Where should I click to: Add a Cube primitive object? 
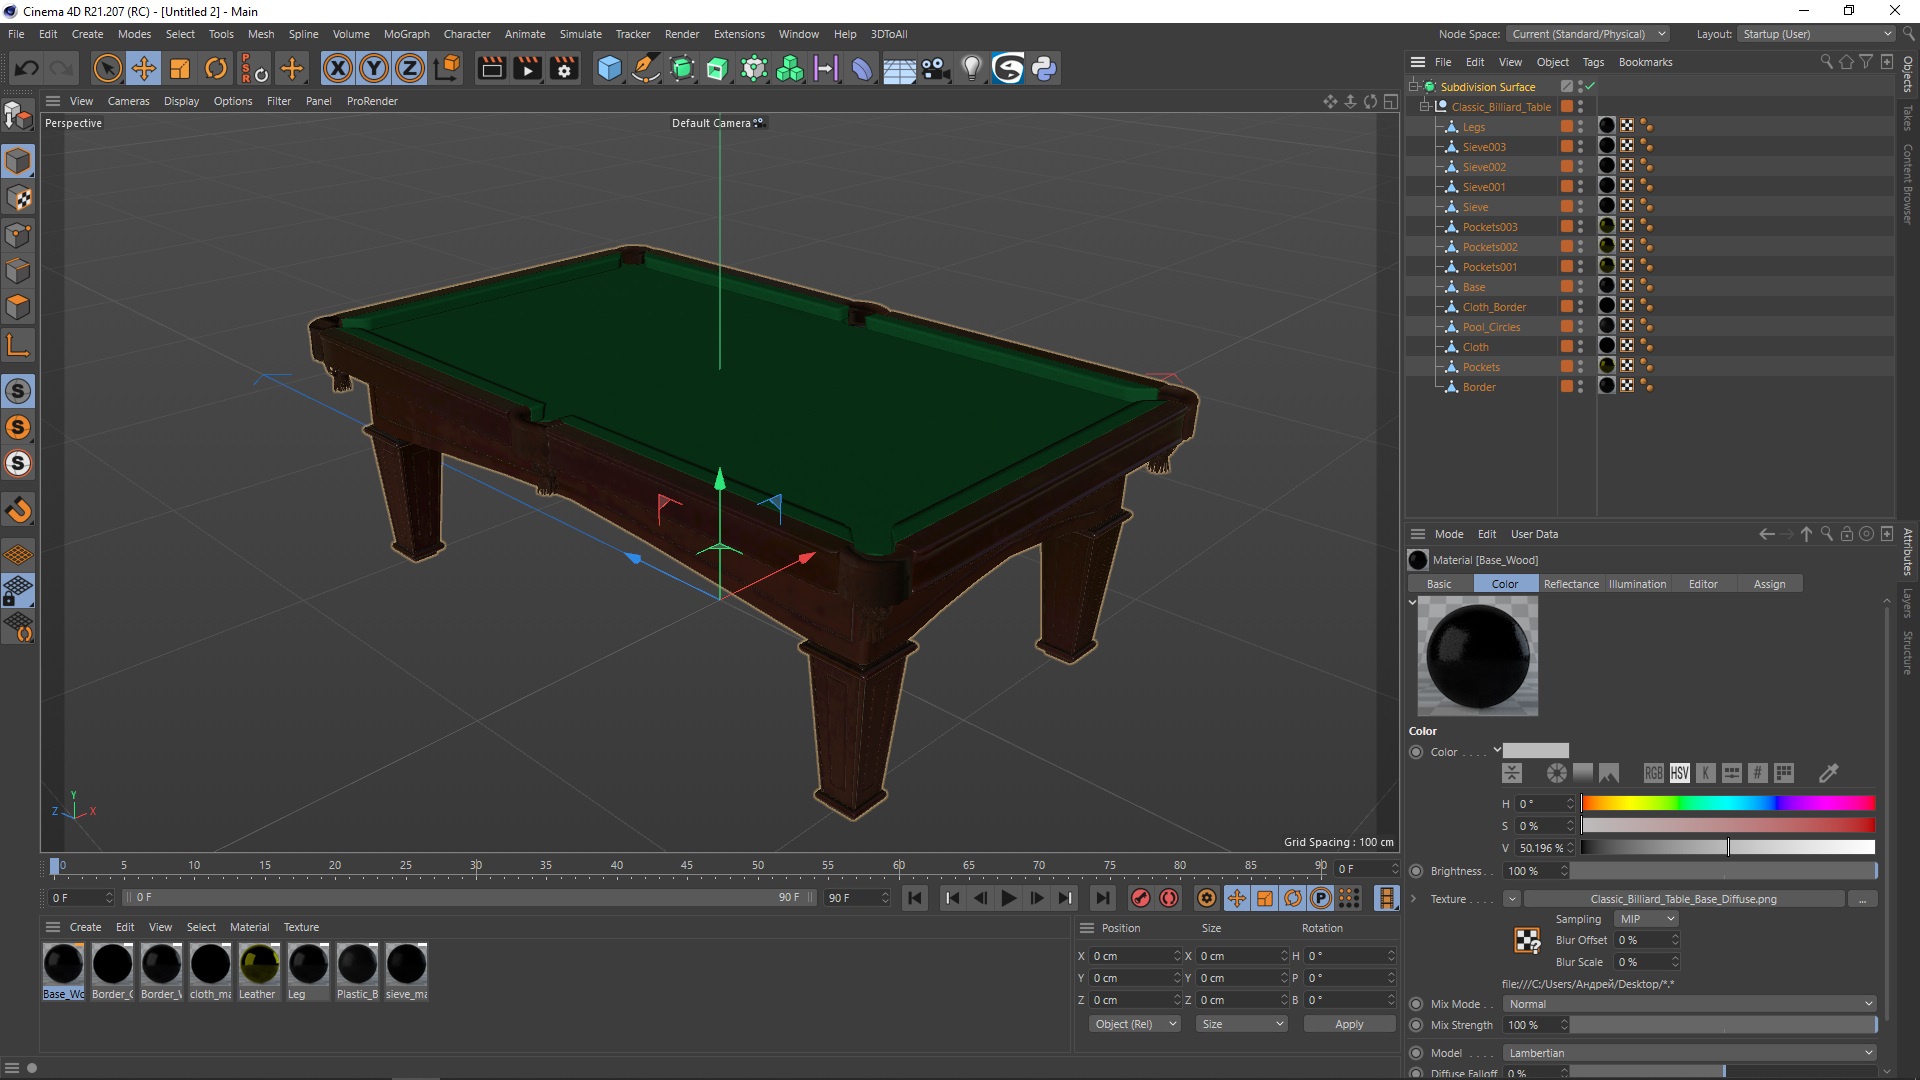pyautogui.click(x=609, y=68)
